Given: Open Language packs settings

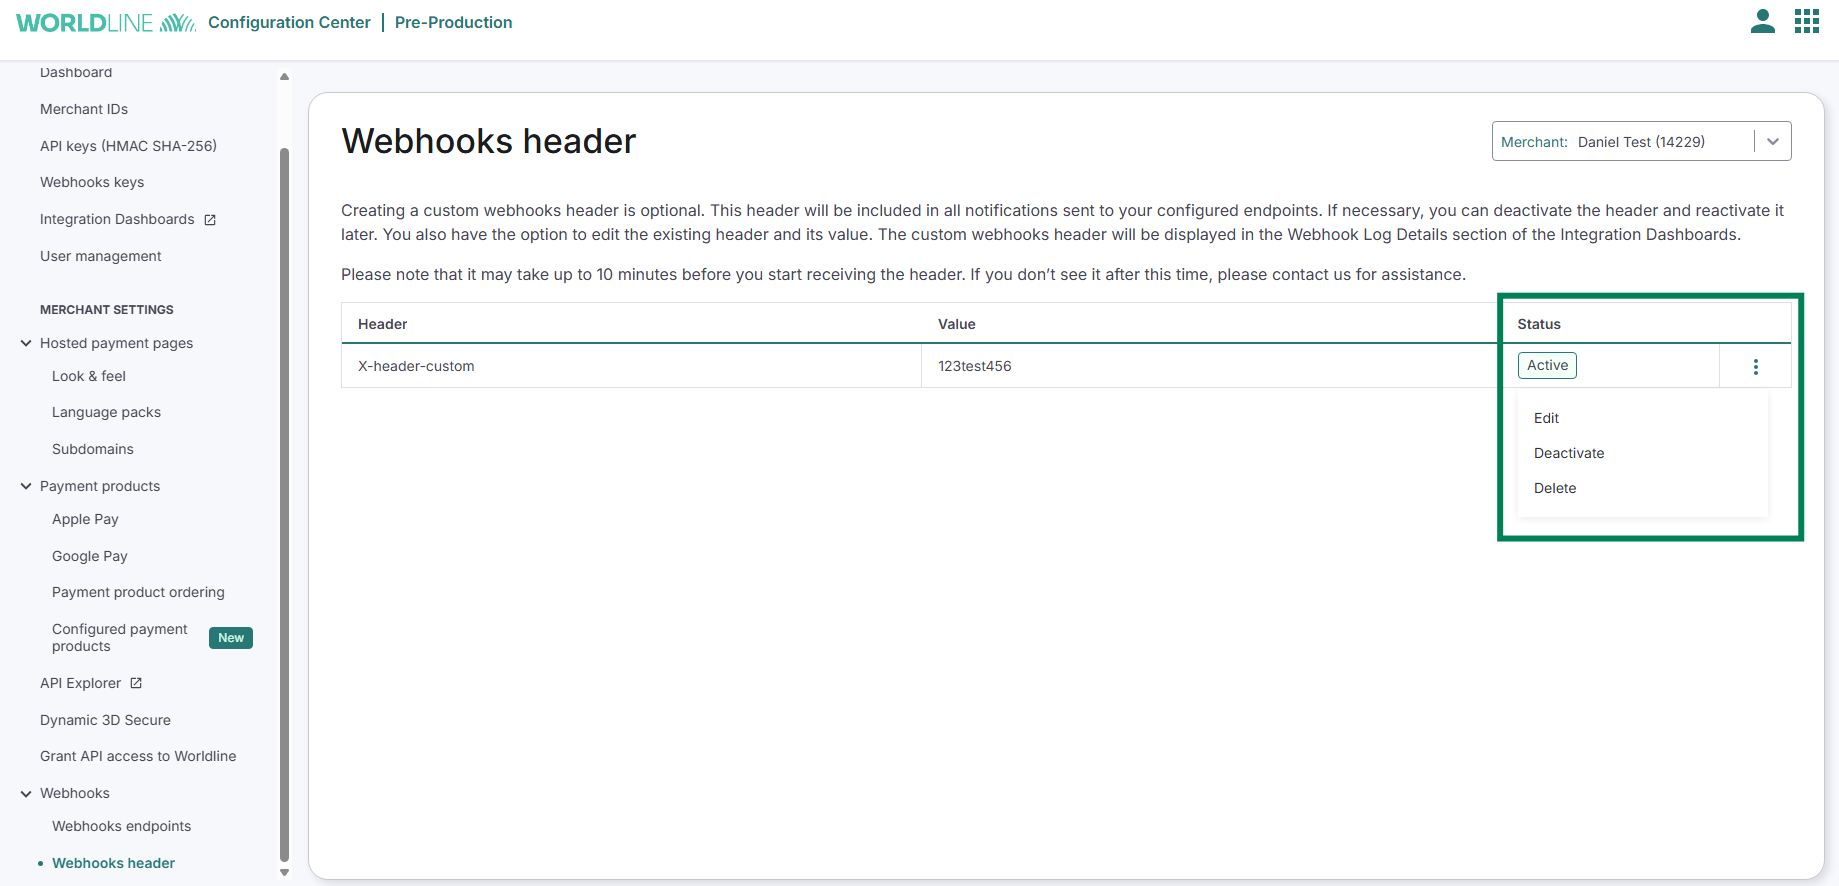Looking at the screenshot, I should coord(106,412).
